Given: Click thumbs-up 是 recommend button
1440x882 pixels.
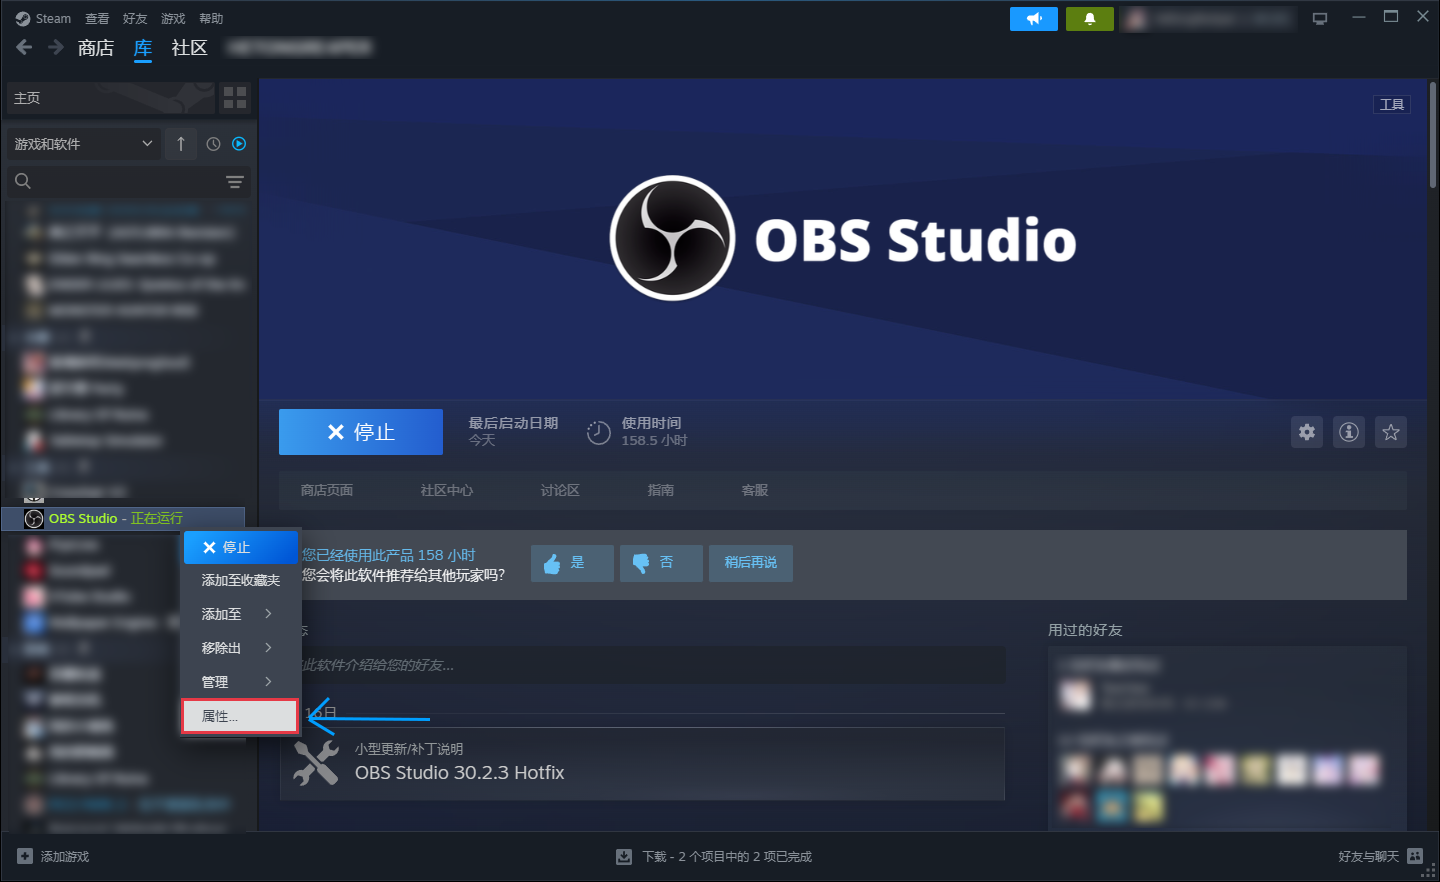Looking at the screenshot, I should (571, 563).
